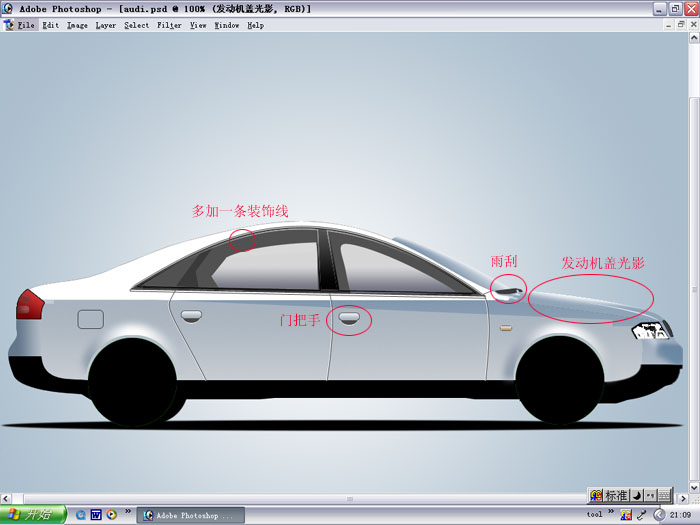
Task: Open the Filter menu
Action: [169, 25]
